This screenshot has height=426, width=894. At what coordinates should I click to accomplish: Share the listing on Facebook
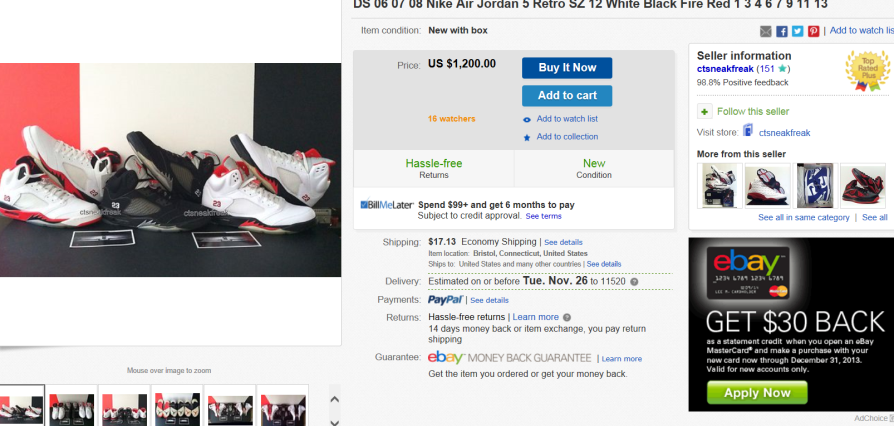(782, 31)
